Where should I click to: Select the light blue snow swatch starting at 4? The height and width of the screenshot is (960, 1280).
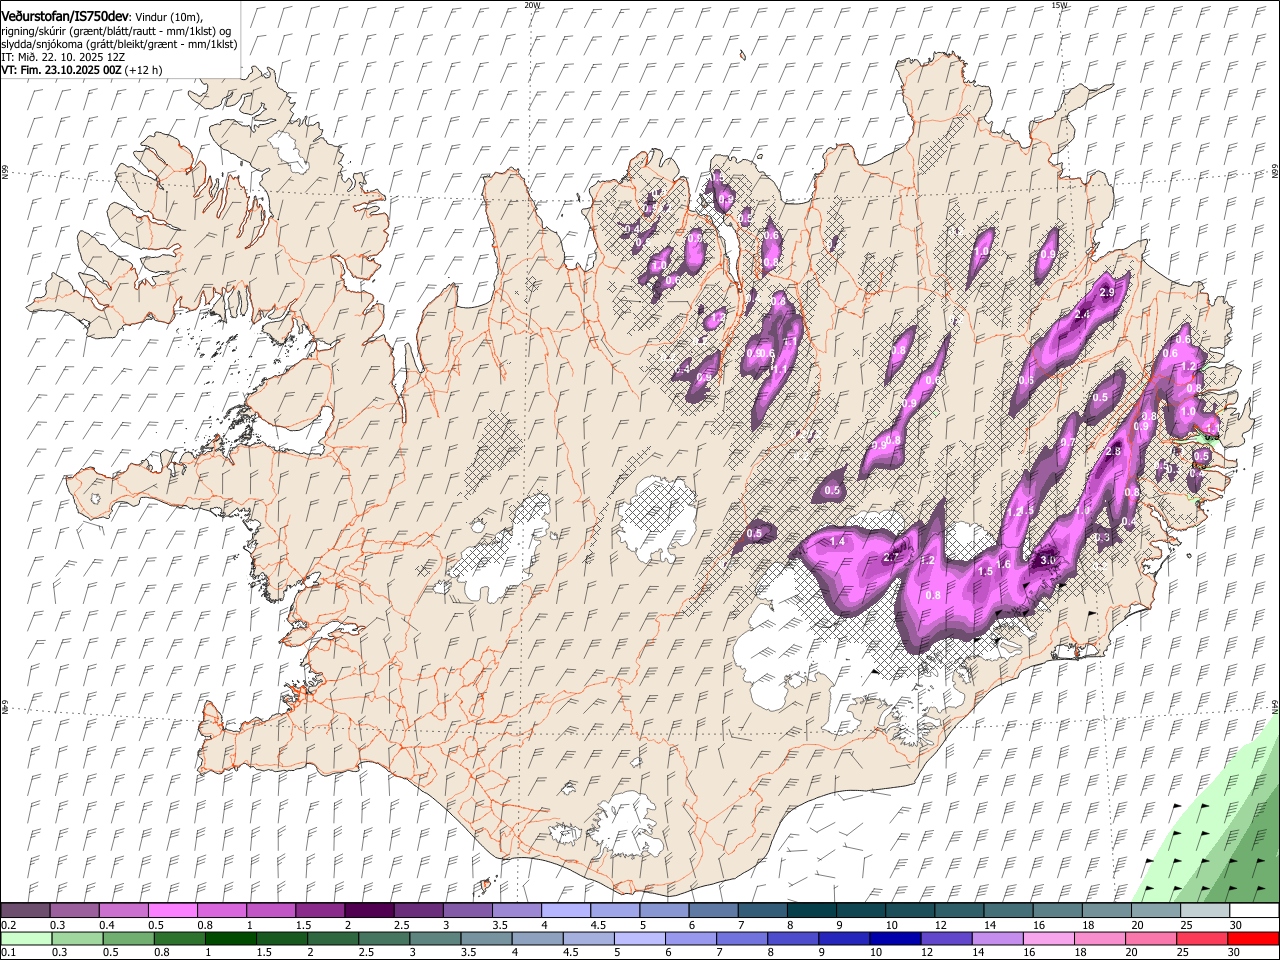[x=566, y=911]
